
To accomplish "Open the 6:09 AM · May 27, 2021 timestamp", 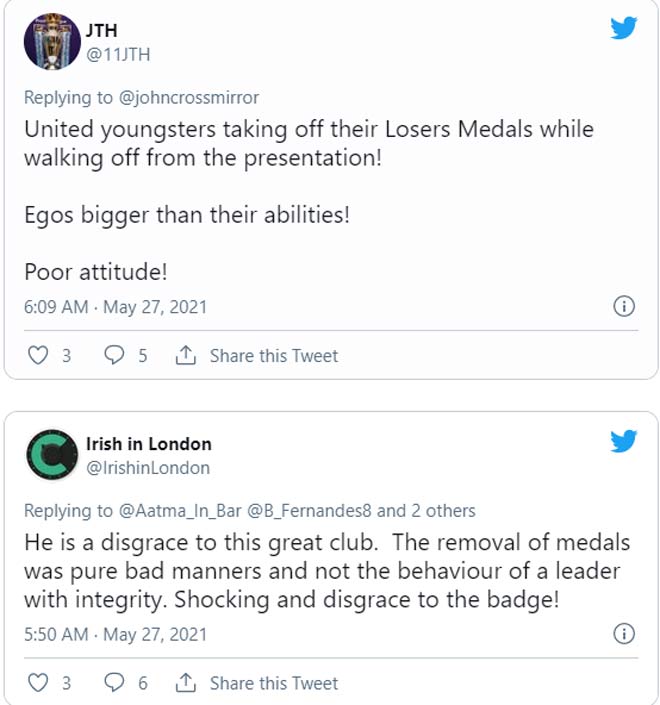I will (115, 306).
